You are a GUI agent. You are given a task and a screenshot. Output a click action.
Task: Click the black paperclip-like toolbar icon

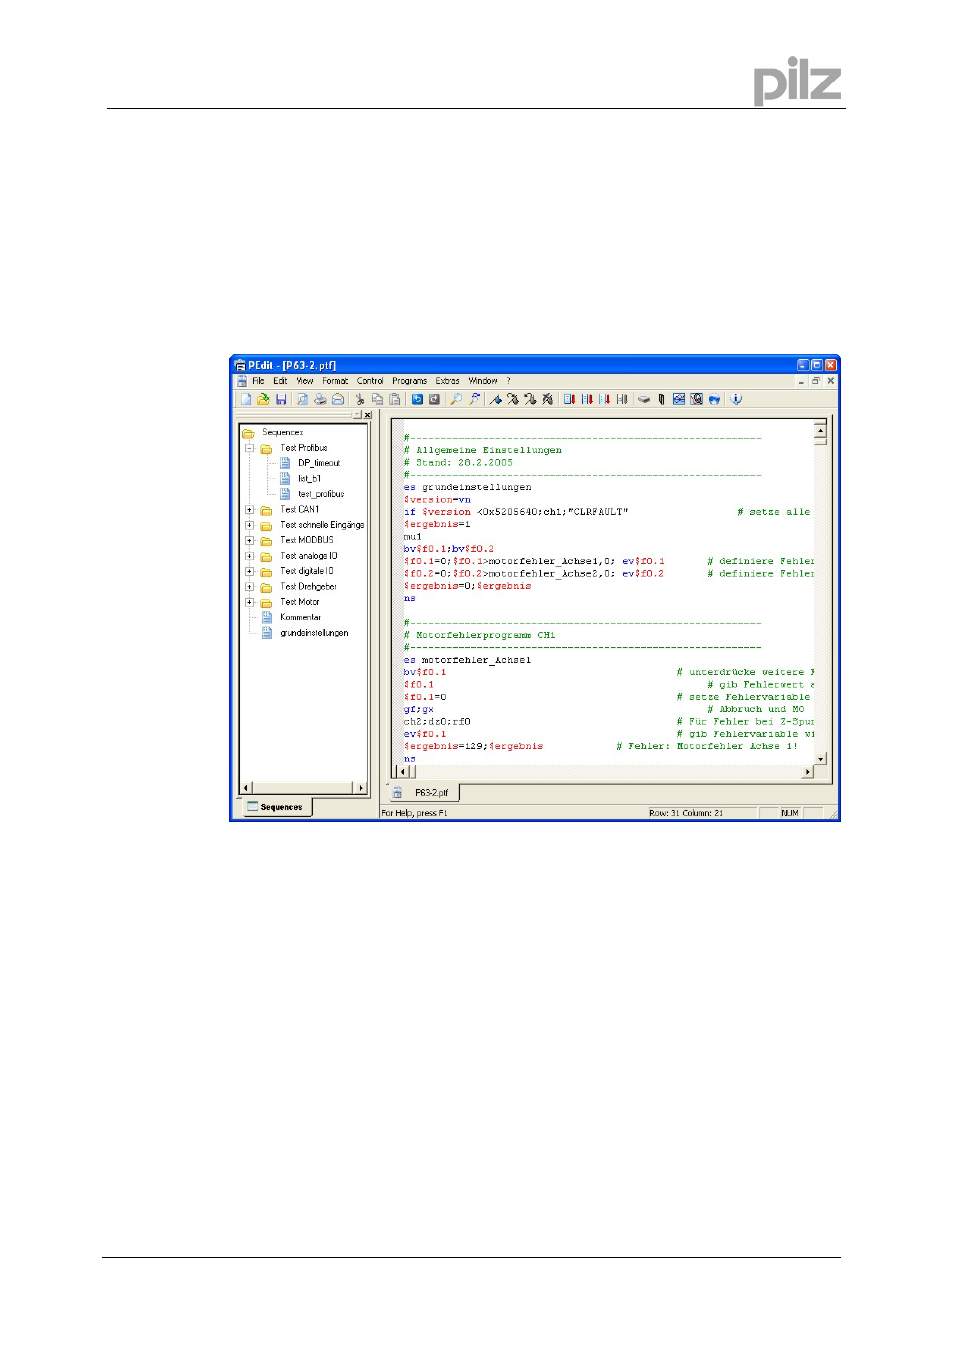point(661,399)
